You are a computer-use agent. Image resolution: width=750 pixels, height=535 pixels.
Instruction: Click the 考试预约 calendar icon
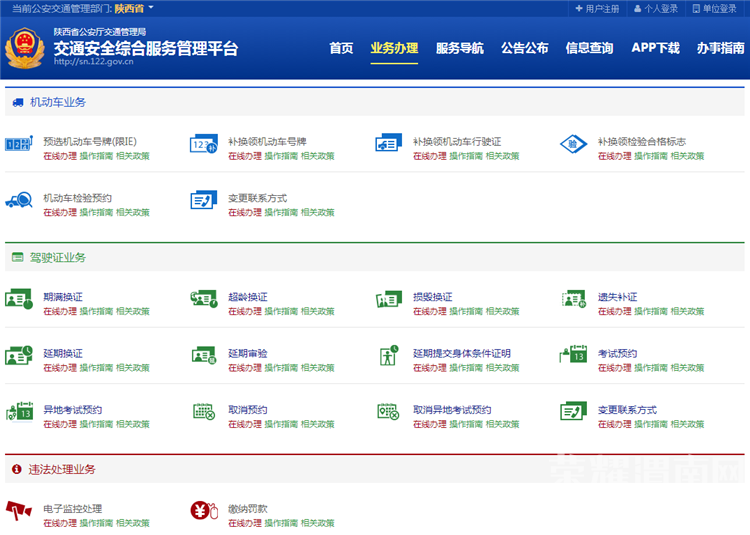click(x=573, y=357)
